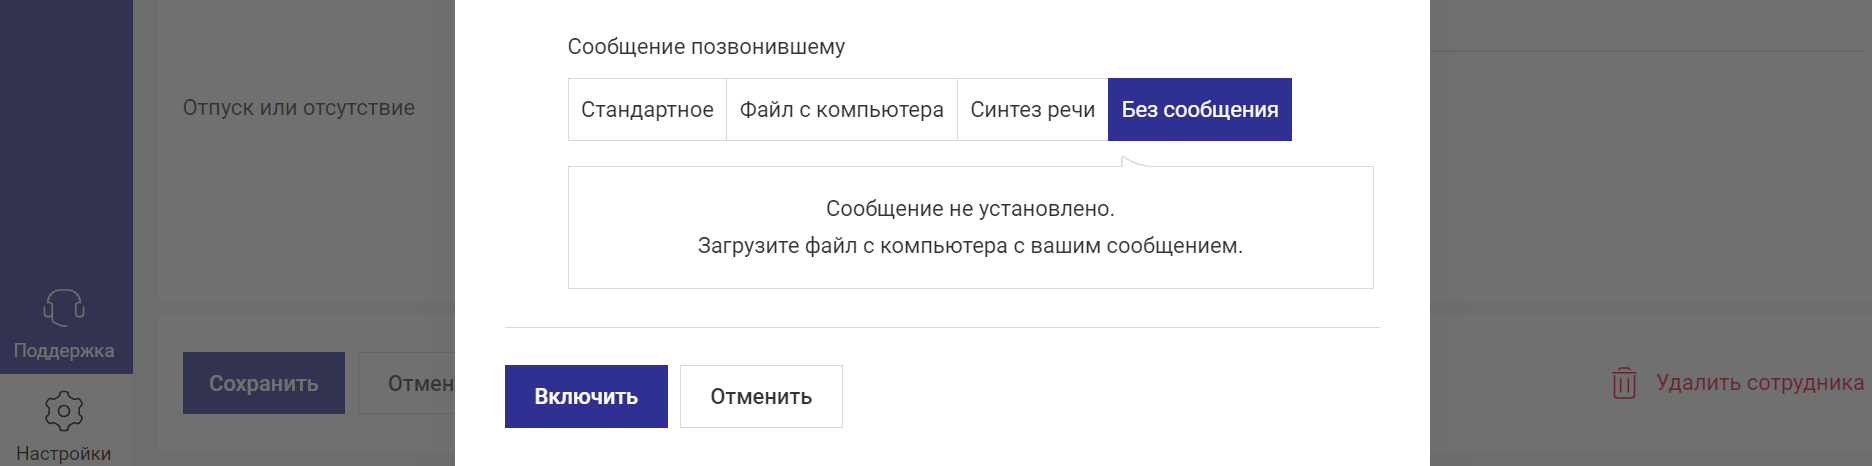Click the Сообщение позвонившему heading
Viewport: 1872px width, 466px height.
[x=706, y=47]
